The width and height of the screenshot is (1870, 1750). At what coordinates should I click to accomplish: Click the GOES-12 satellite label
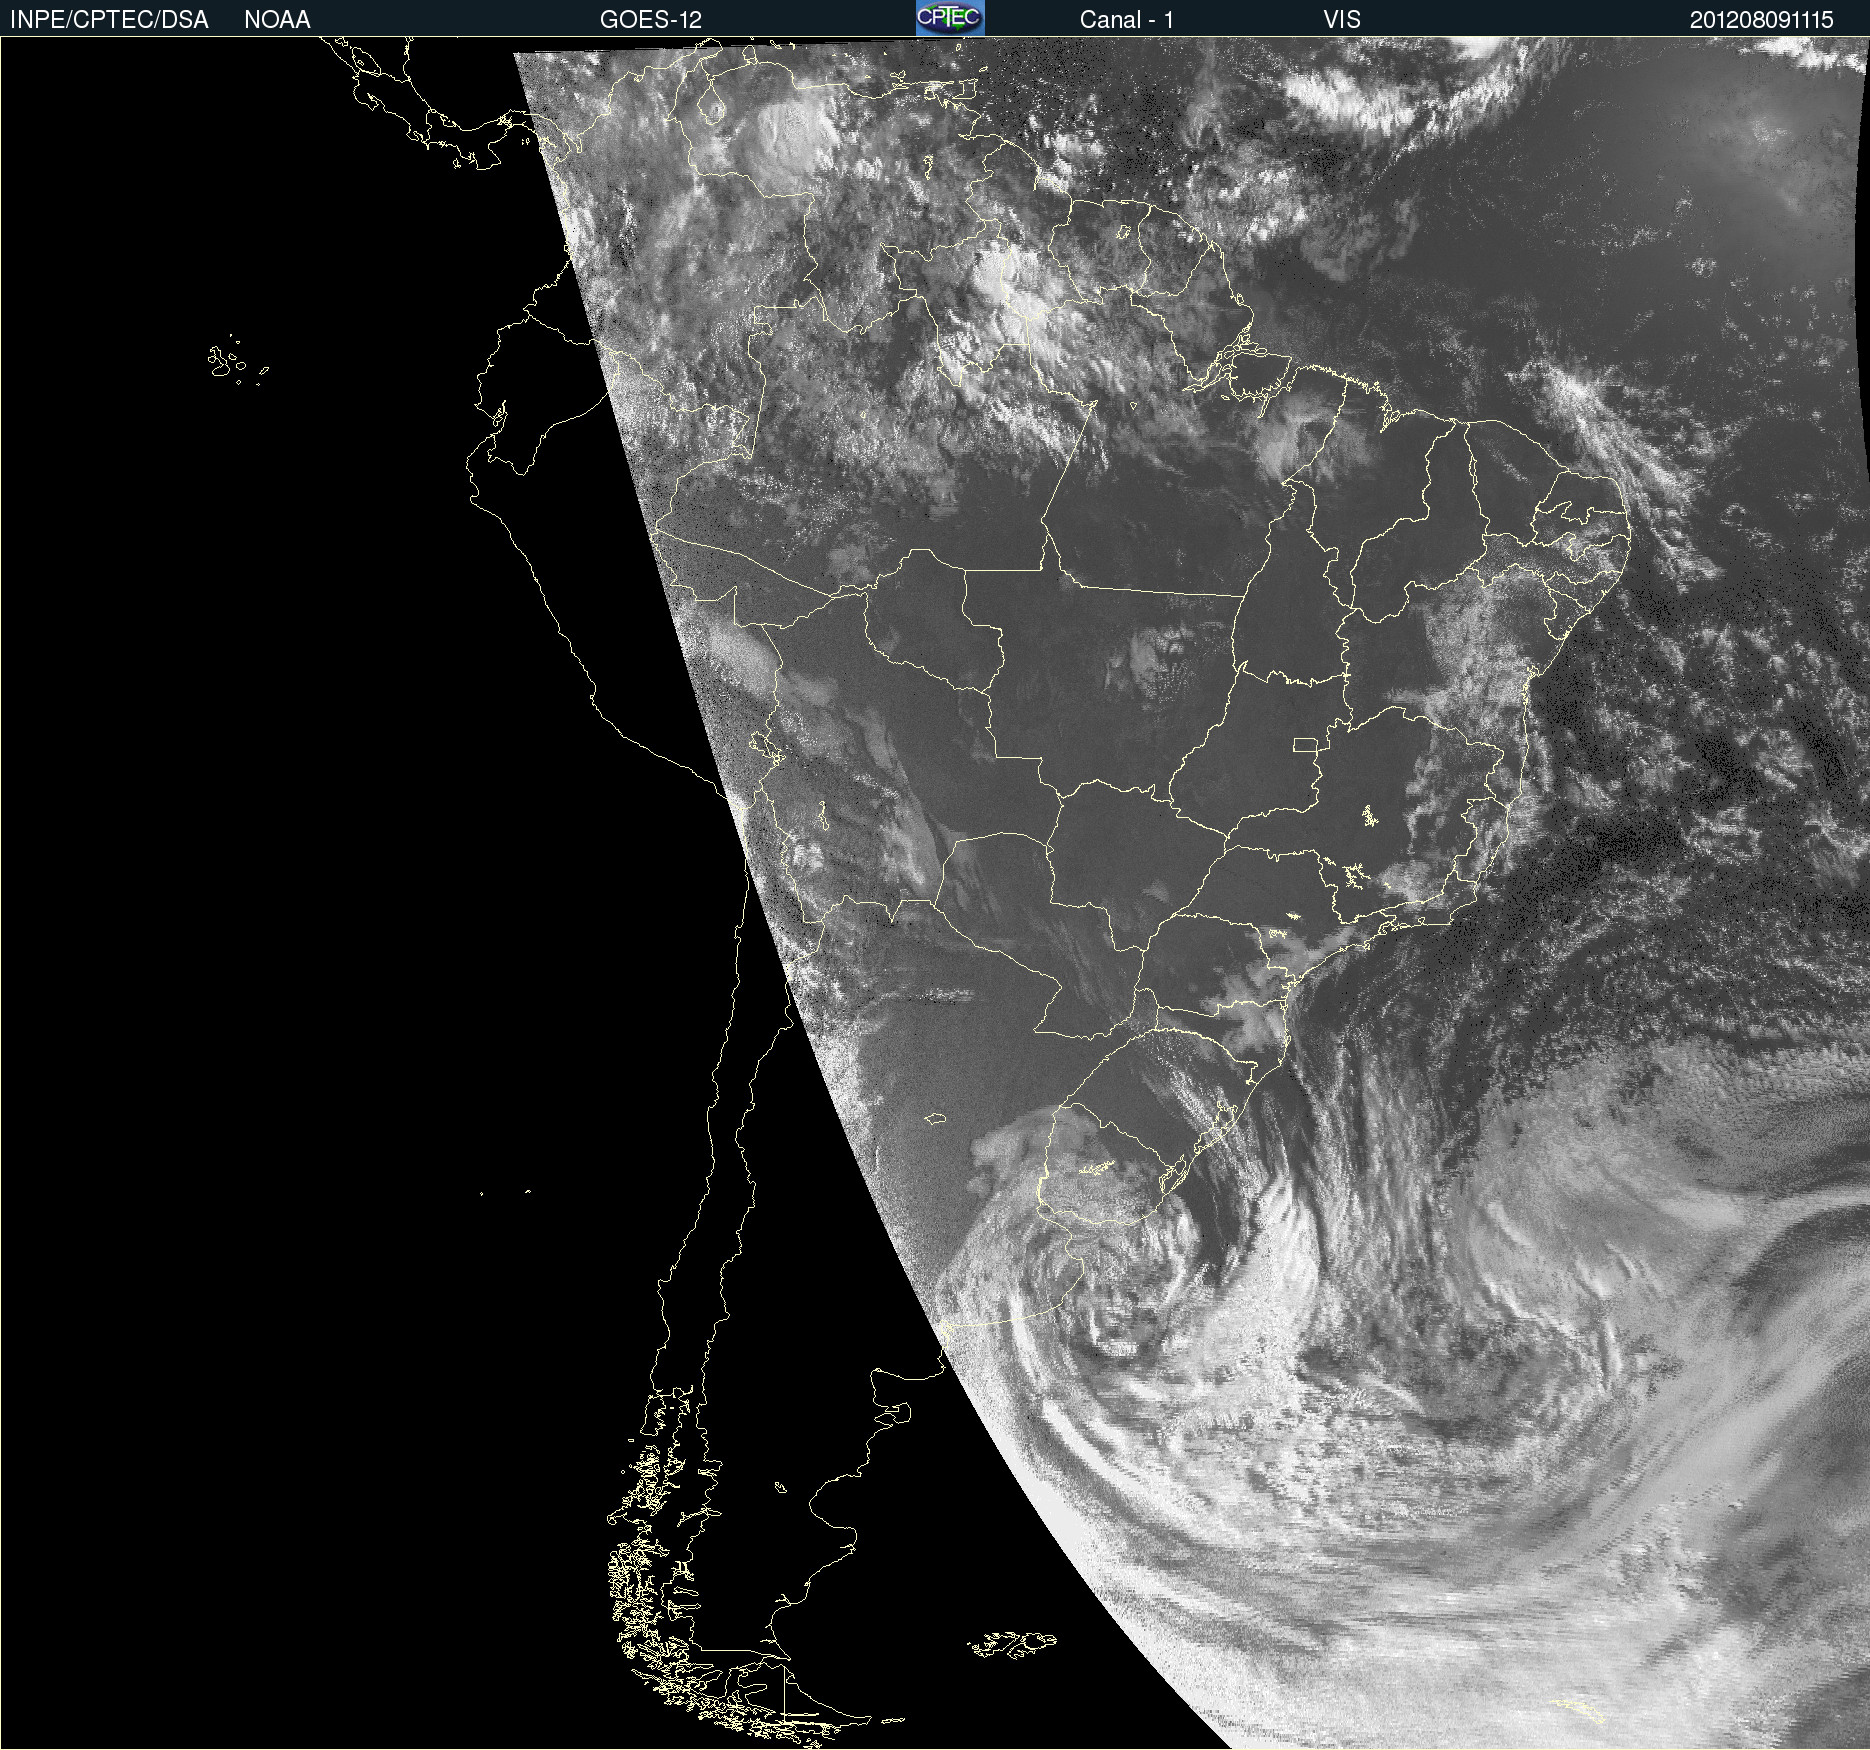click(x=651, y=20)
